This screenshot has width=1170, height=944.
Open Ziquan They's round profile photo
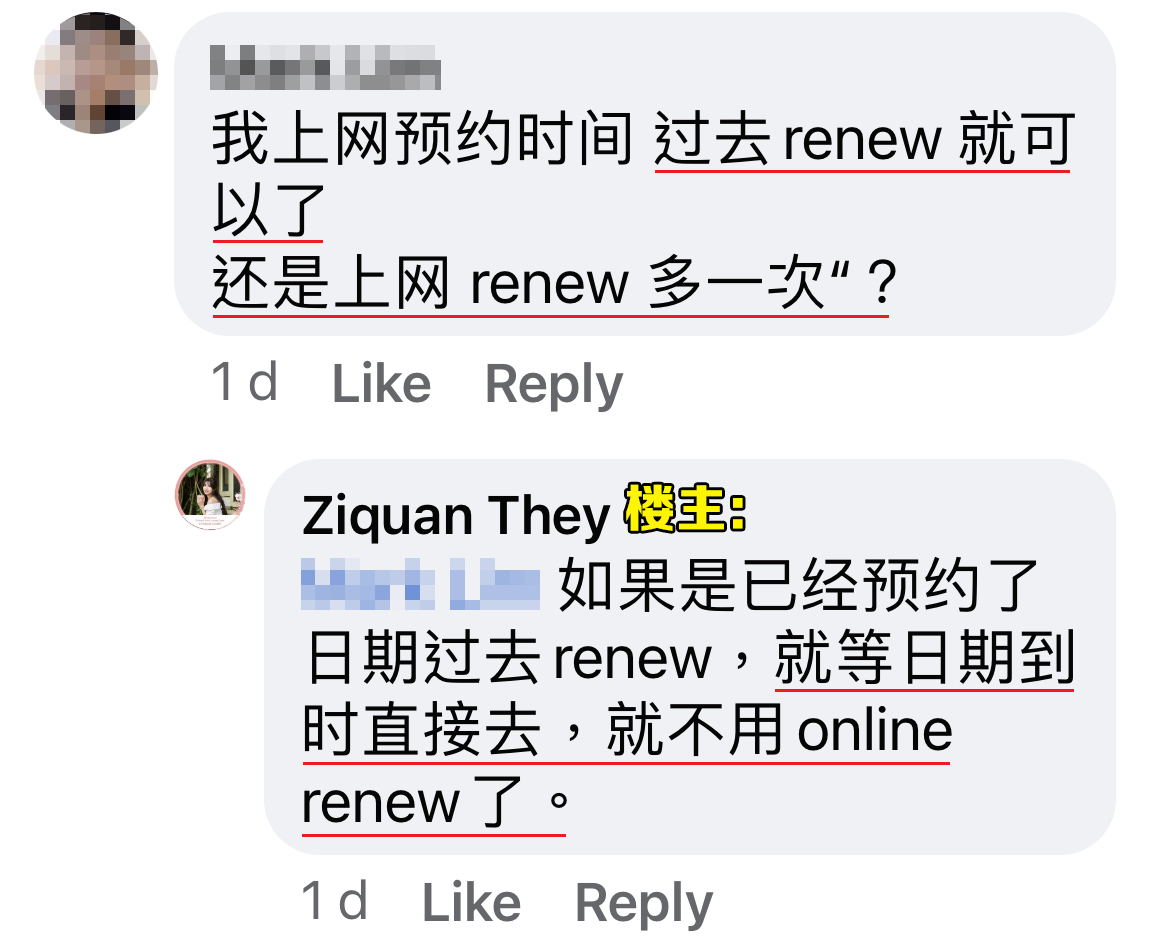click(x=210, y=494)
